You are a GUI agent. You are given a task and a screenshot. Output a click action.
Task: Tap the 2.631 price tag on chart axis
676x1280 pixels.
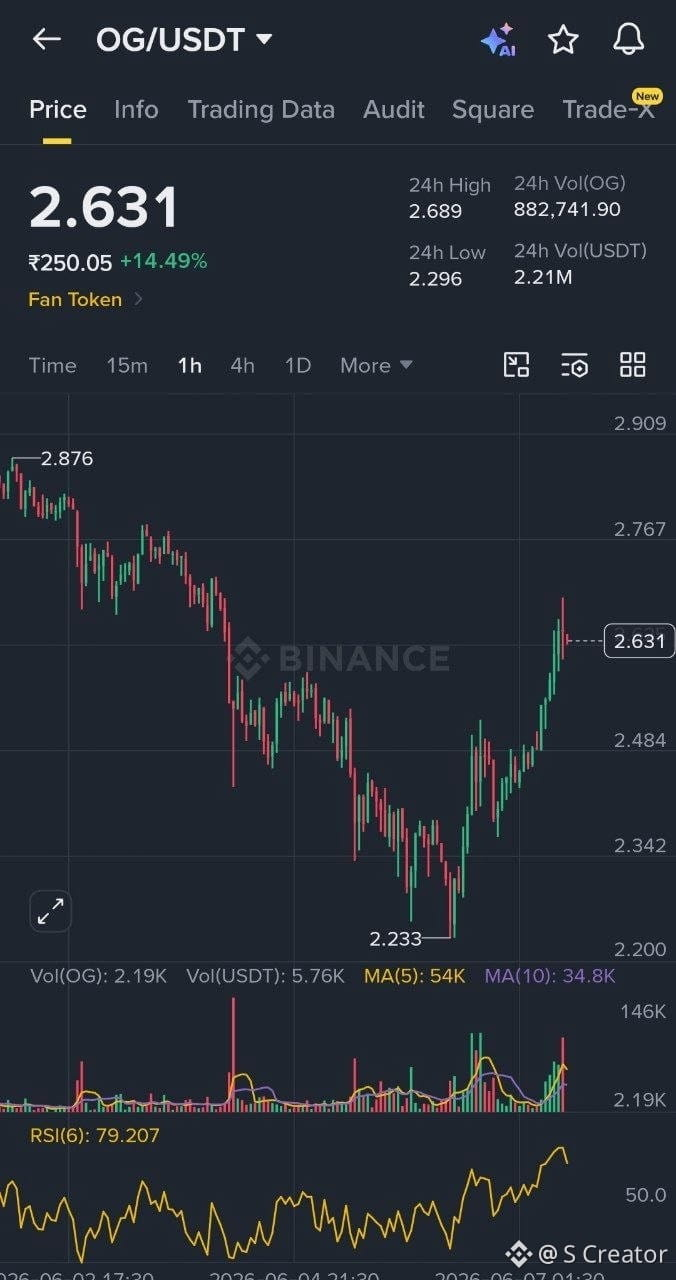(x=640, y=641)
